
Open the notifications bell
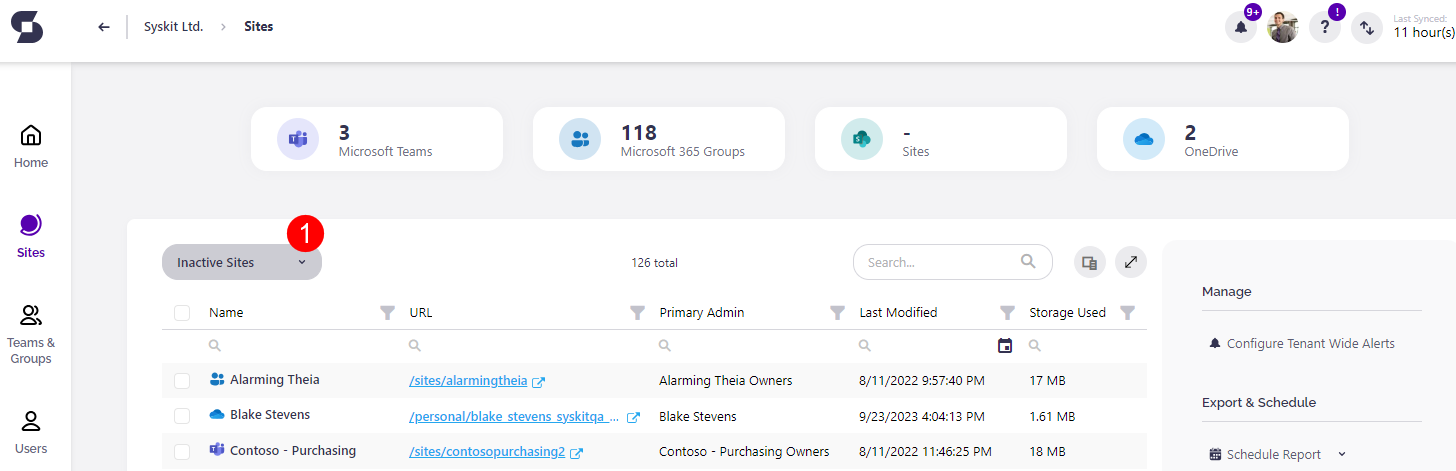pos(1241,27)
